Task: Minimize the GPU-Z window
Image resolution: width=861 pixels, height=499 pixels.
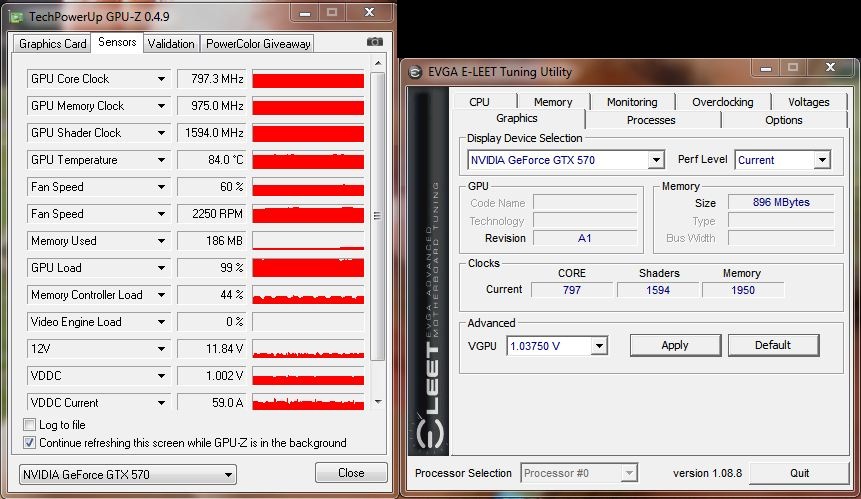Action: tap(305, 13)
